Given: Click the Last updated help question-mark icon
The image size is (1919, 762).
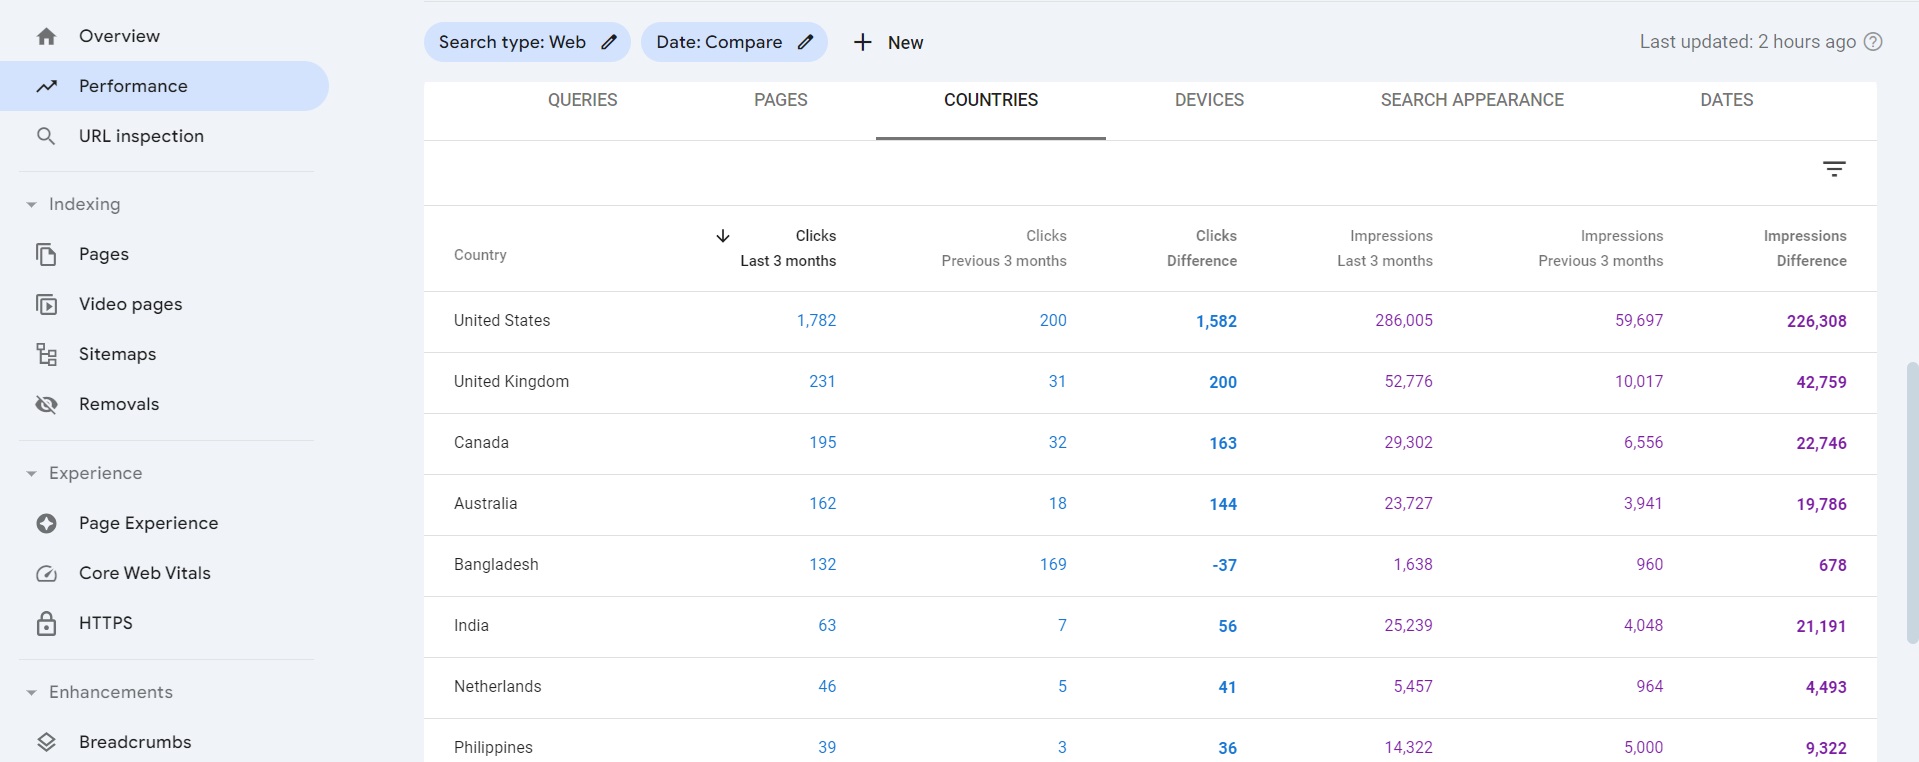Looking at the screenshot, I should click(1873, 42).
